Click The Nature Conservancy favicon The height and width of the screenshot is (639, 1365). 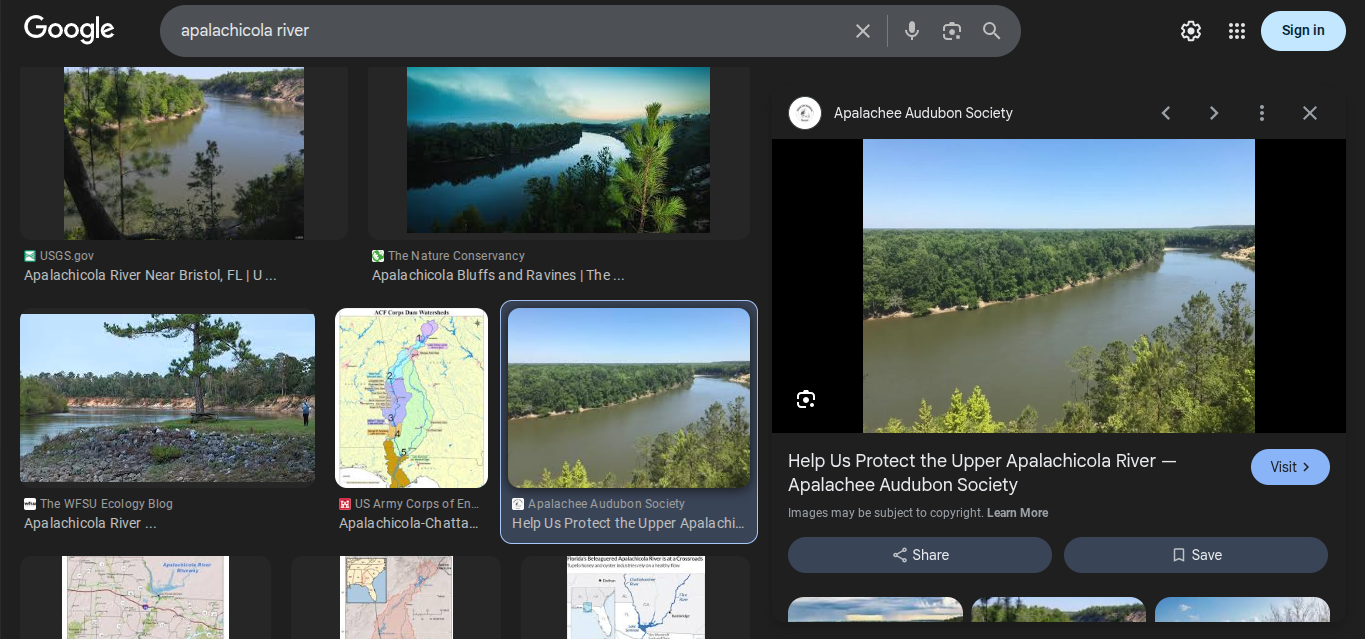(x=378, y=256)
